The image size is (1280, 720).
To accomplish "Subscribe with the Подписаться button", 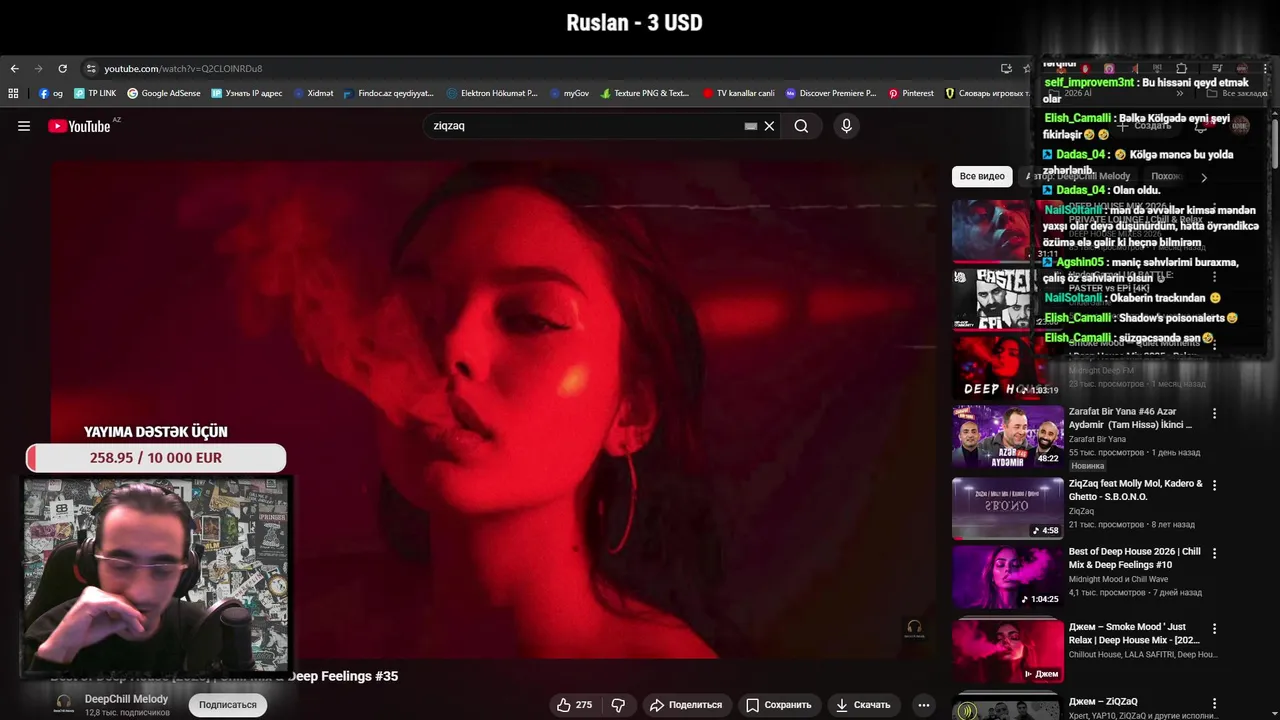I will click(228, 705).
